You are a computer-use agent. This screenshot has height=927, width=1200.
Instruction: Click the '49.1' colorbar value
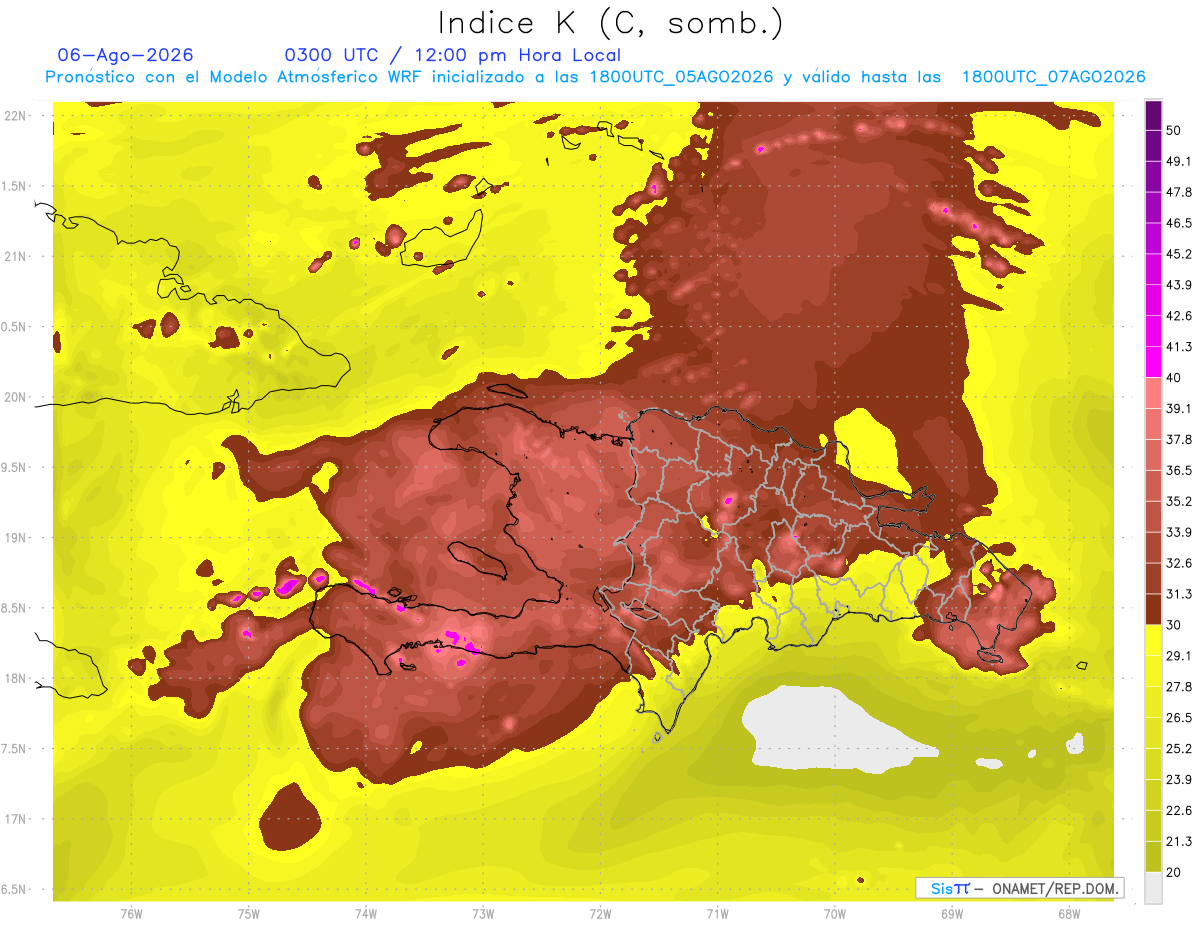(x=1179, y=161)
